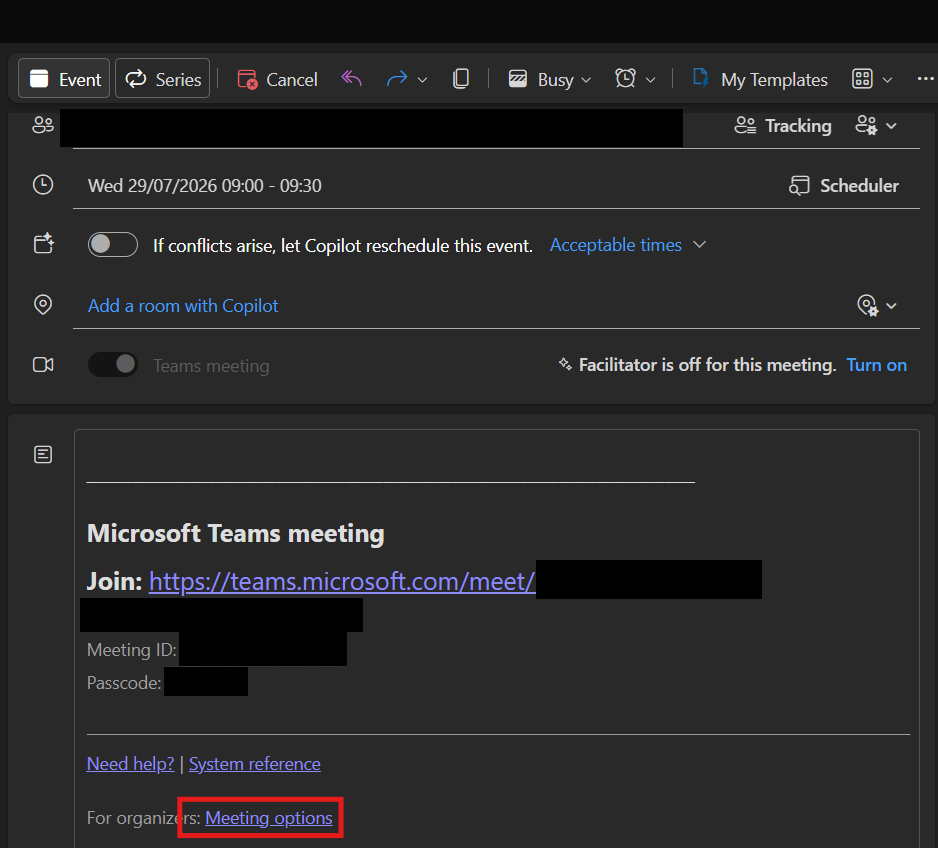
Task: Open the Teams join meeting link
Action: click(x=342, y=581)
